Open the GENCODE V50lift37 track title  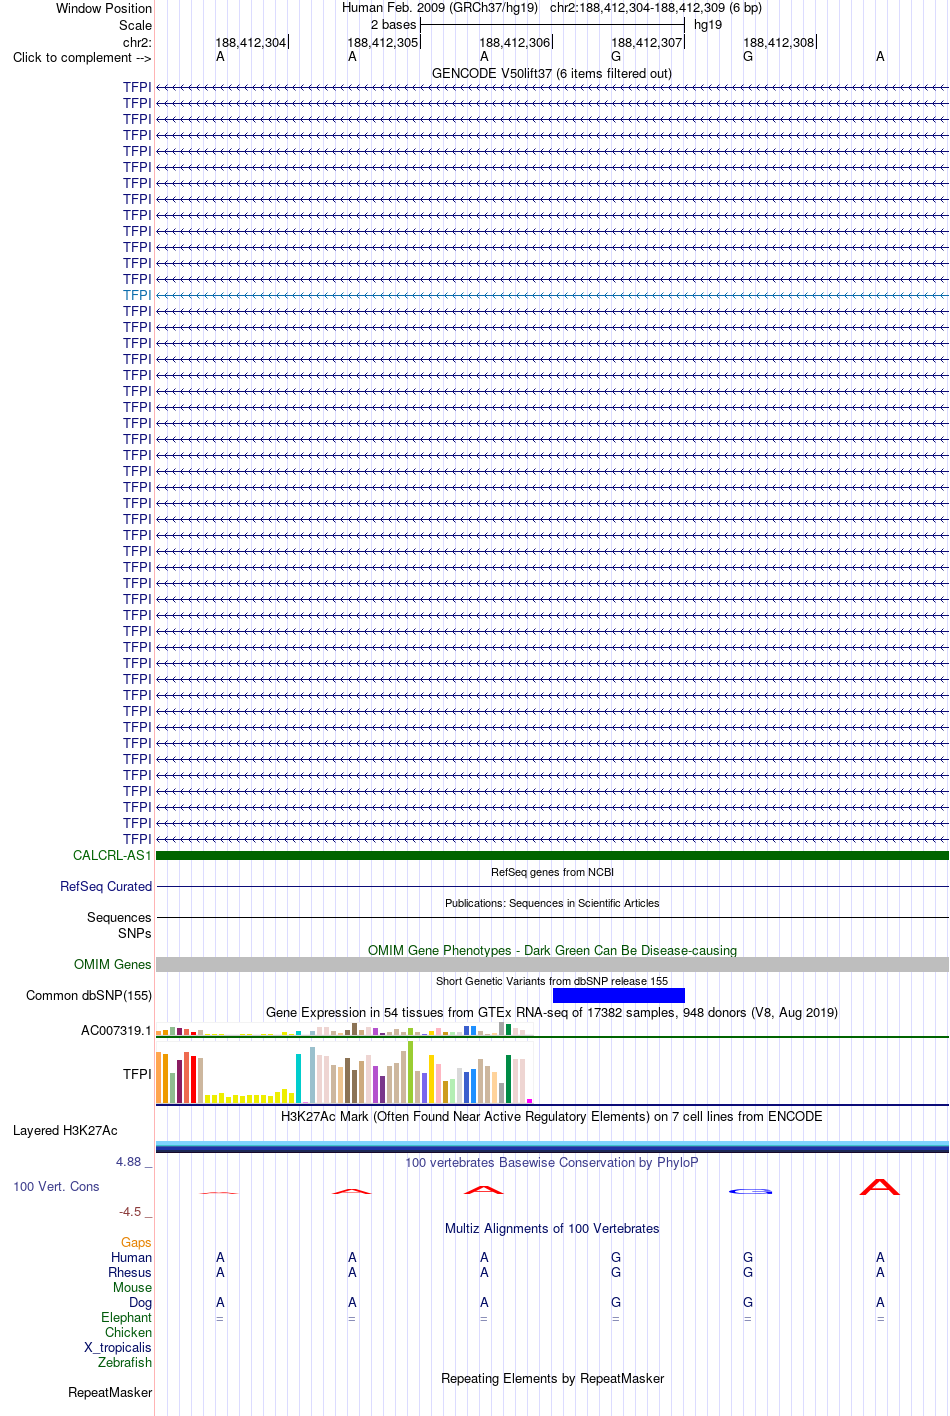point(552,73)
